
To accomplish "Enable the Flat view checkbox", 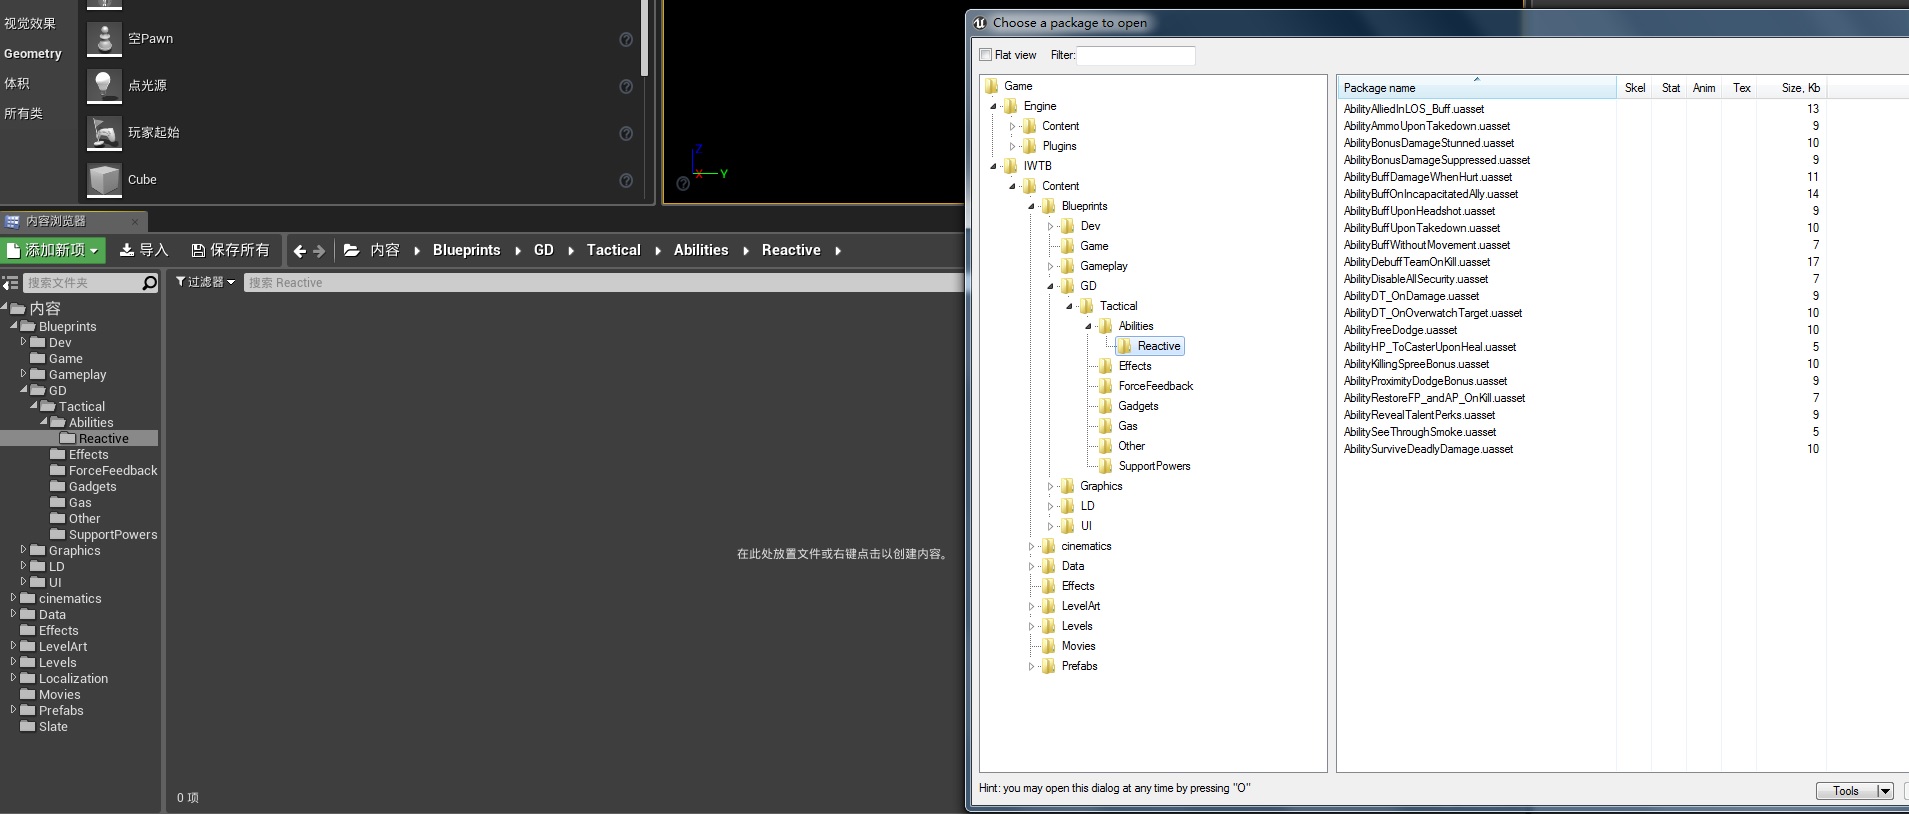I will click(986, 55).
